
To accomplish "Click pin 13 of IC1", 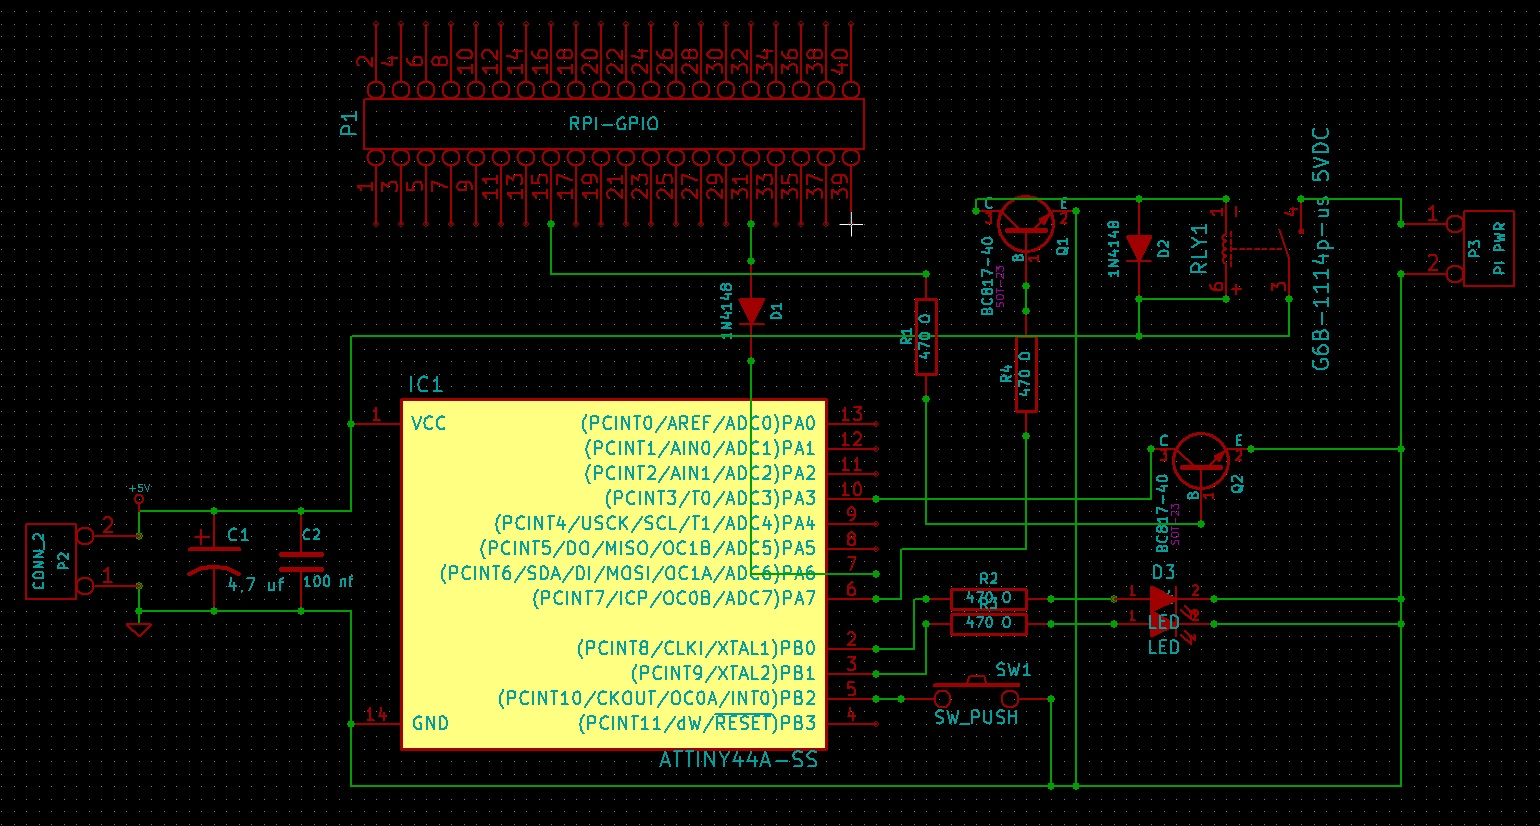I will pos(852,414).
